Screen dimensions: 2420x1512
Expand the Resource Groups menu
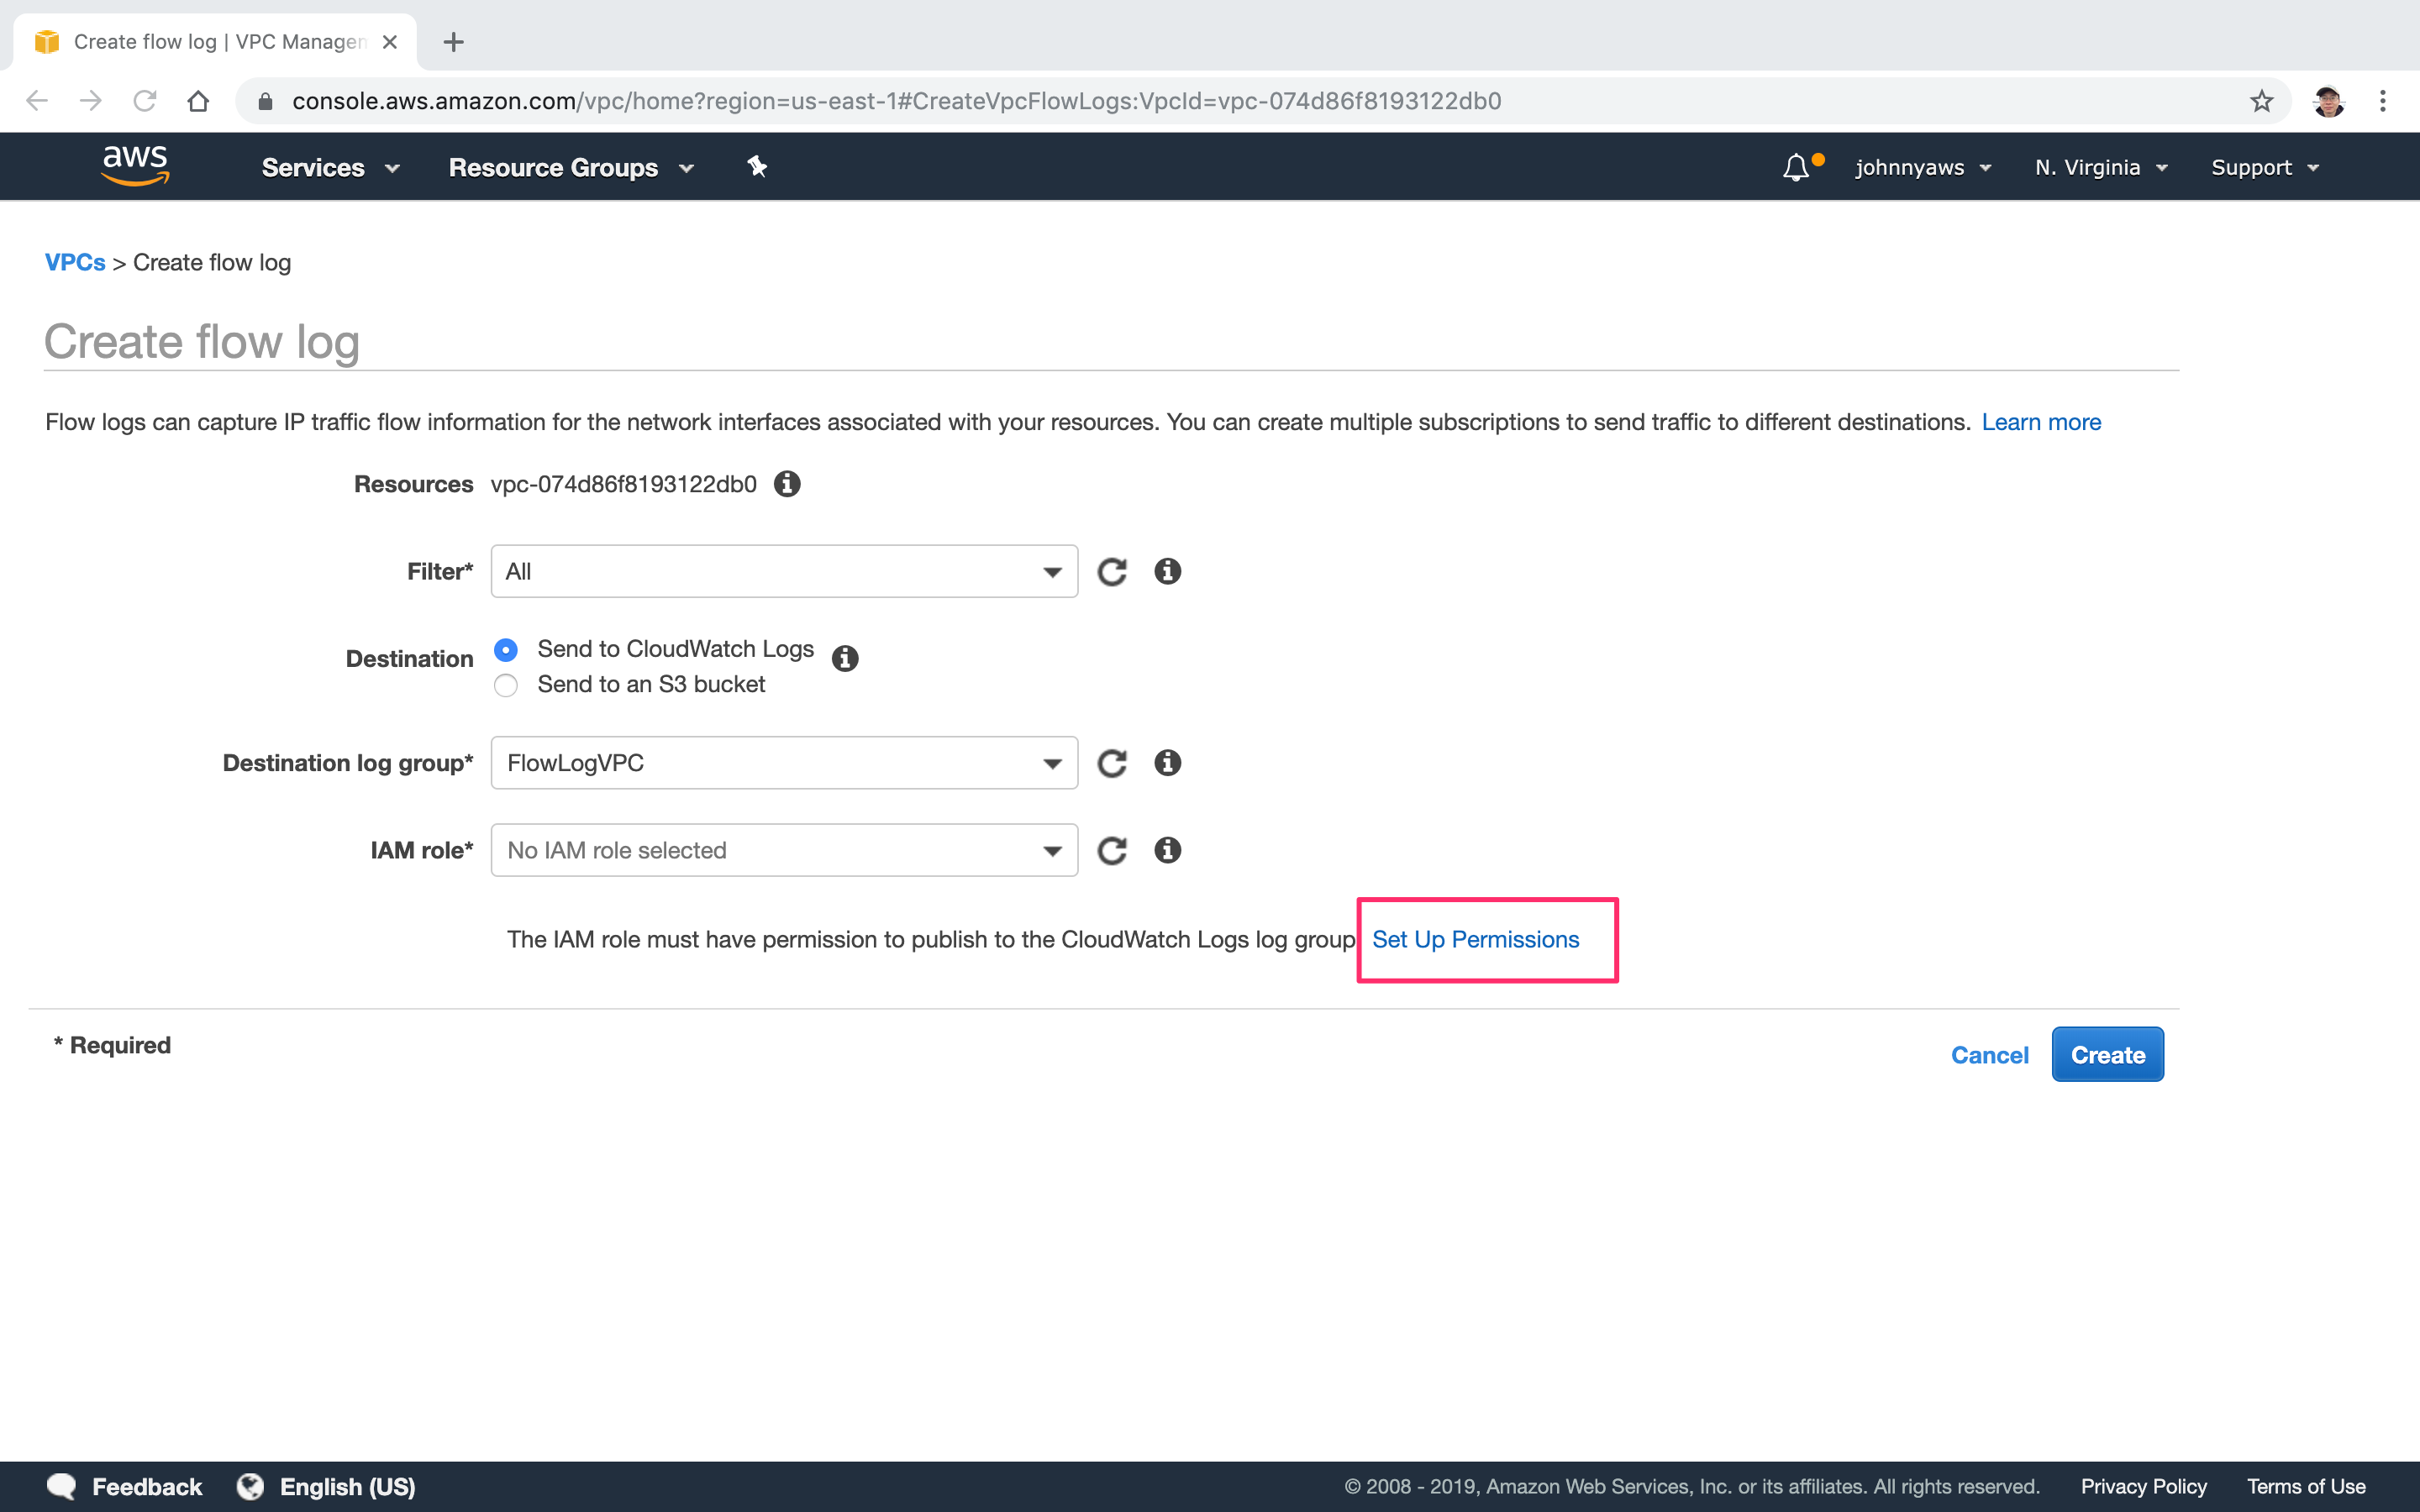point(571,167)
